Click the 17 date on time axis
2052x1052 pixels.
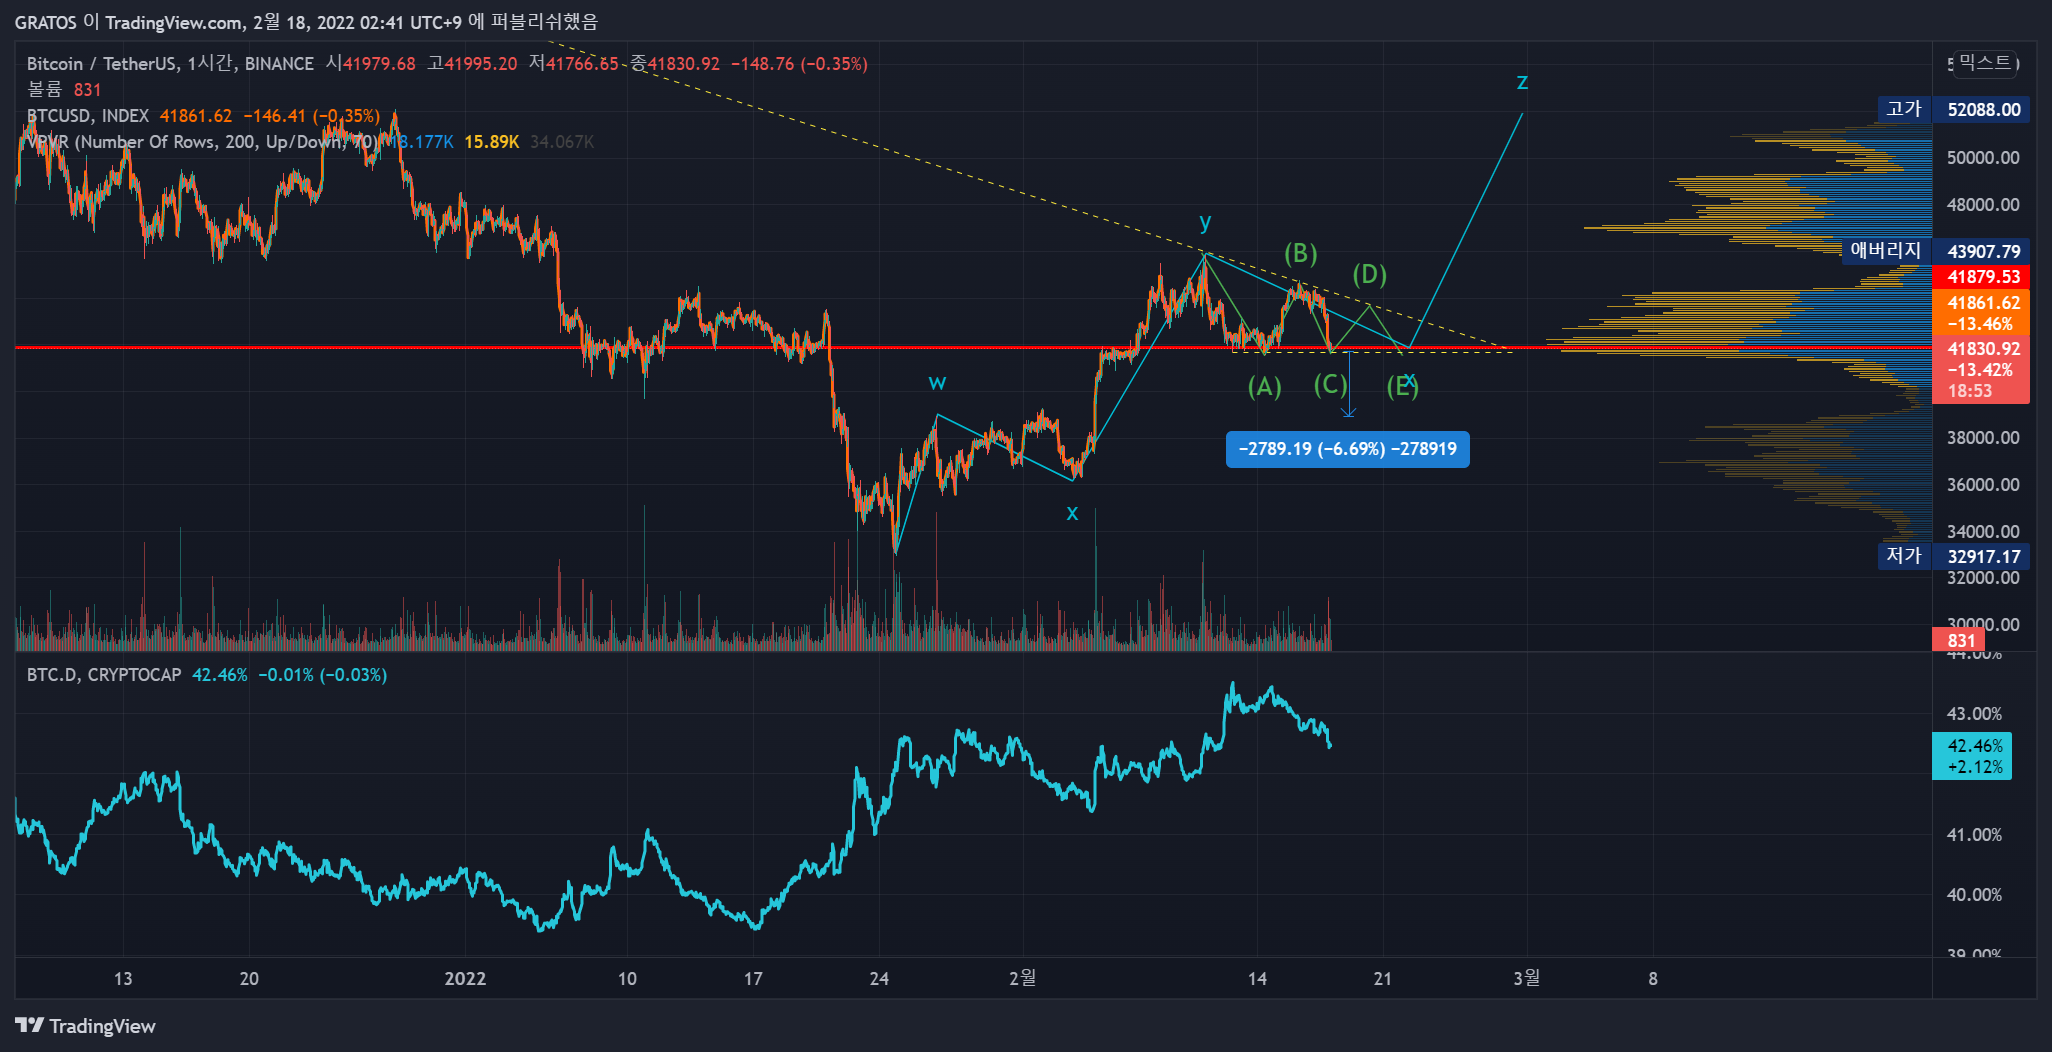click(x=753, y=979)
